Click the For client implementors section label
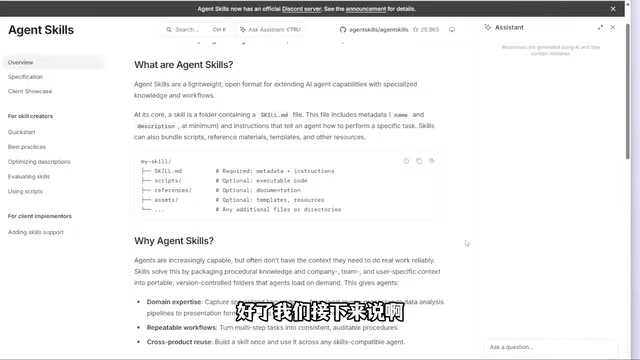Screen dimensions: 640x360 [x=40, y=216]
